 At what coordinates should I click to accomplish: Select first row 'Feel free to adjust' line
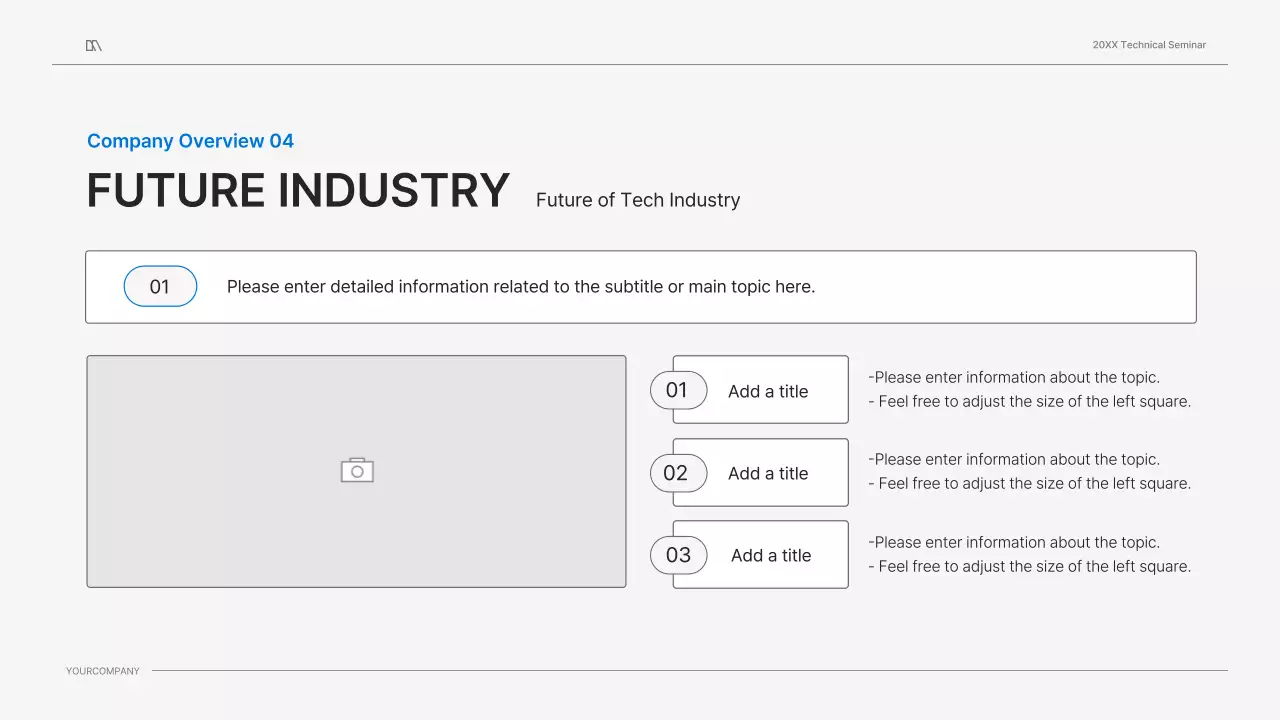pos(1030,401)
